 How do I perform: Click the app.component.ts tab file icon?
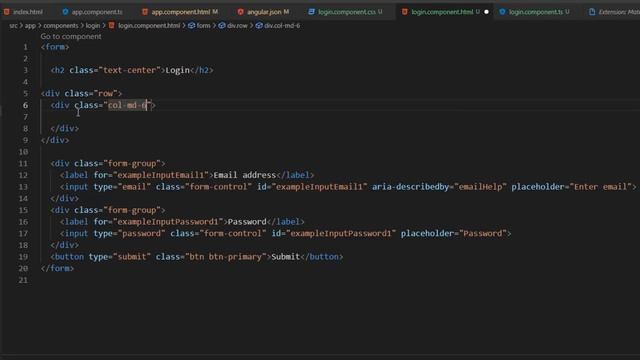pos(65,12)
